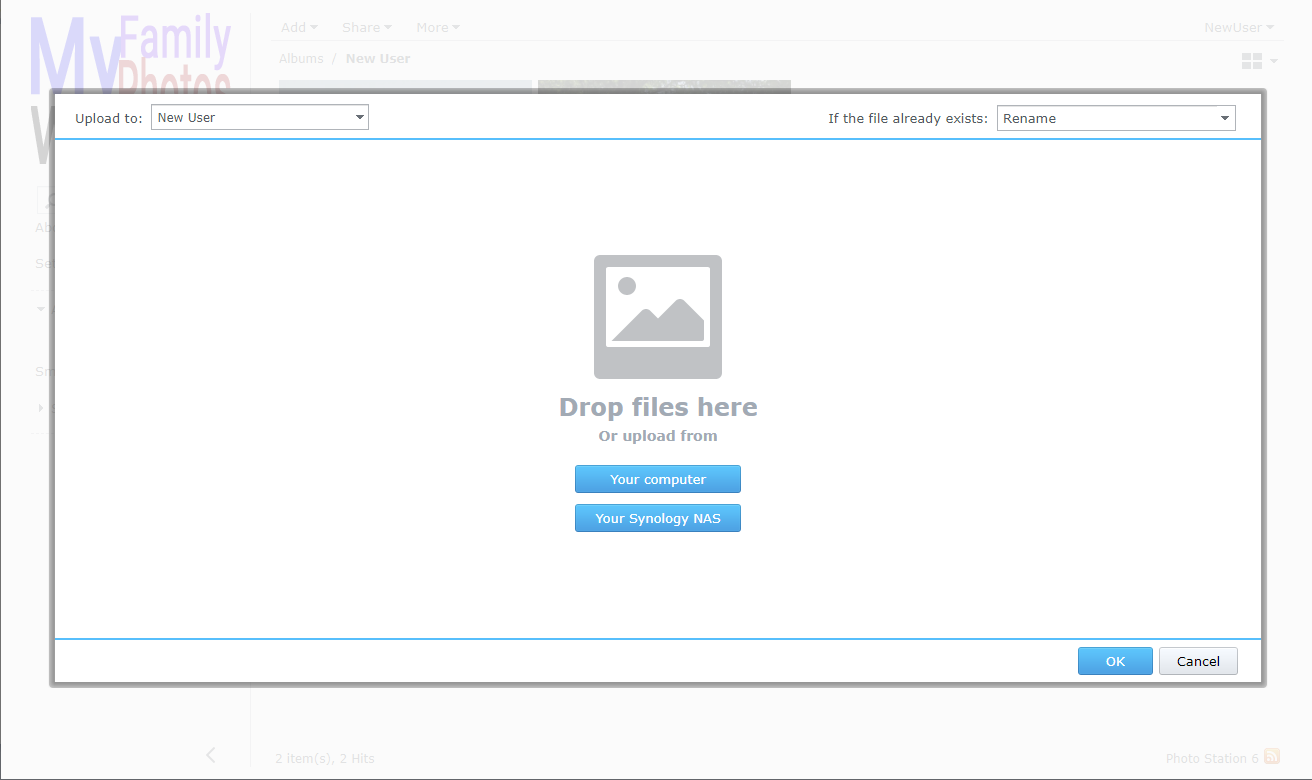
Task: Click the image placeholder drop-zone icon
Action: 657,317
